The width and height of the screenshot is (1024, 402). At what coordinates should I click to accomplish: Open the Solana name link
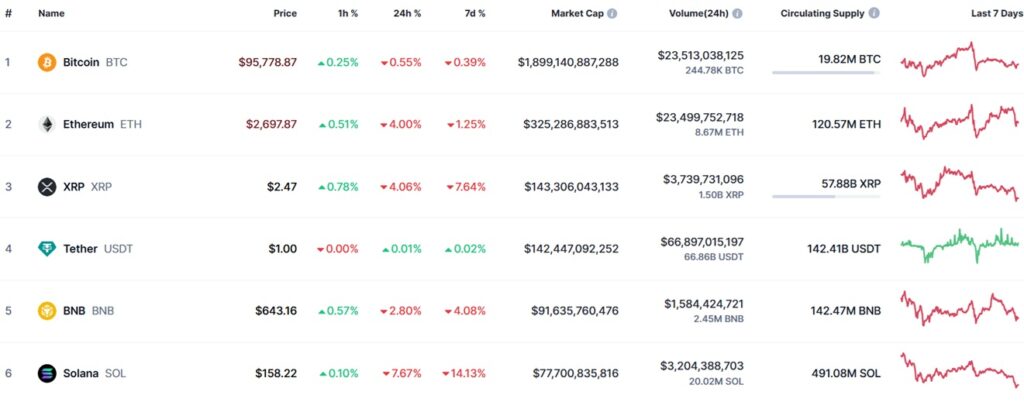pyautogui.click(x=80, y=373)
